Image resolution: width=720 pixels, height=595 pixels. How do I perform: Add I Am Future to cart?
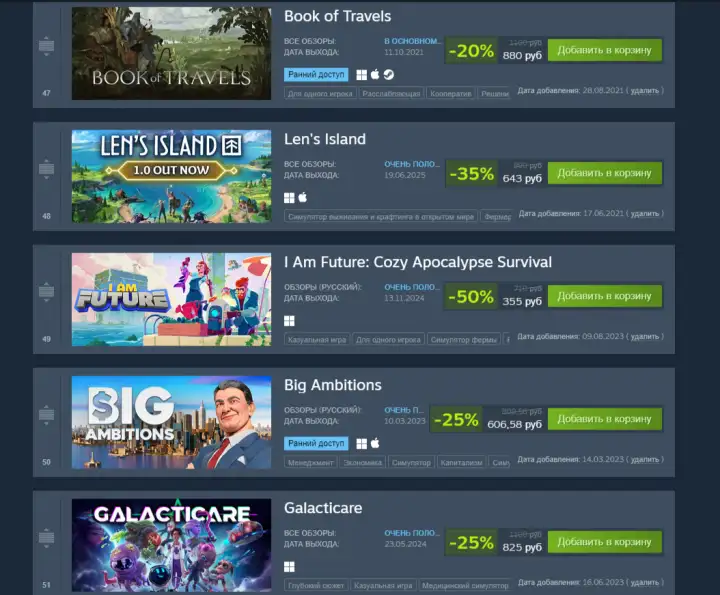pyautogui.click(x=604, y=296)
